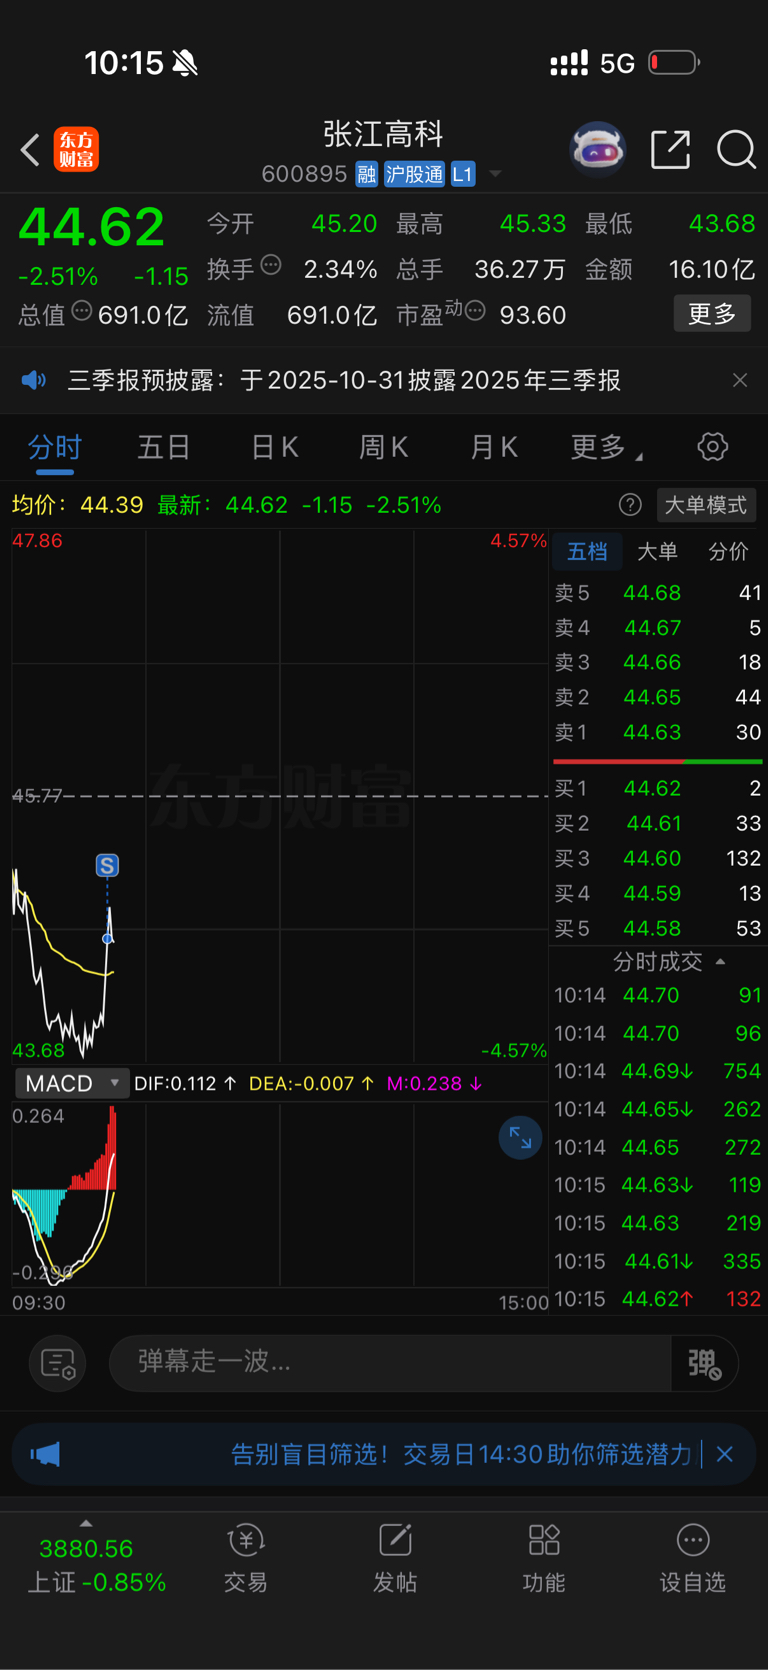The height and width of the screenshot is (1670, 768).
Task: Expand the 更多 chart period menu
Action: click(x=606, y=447)
